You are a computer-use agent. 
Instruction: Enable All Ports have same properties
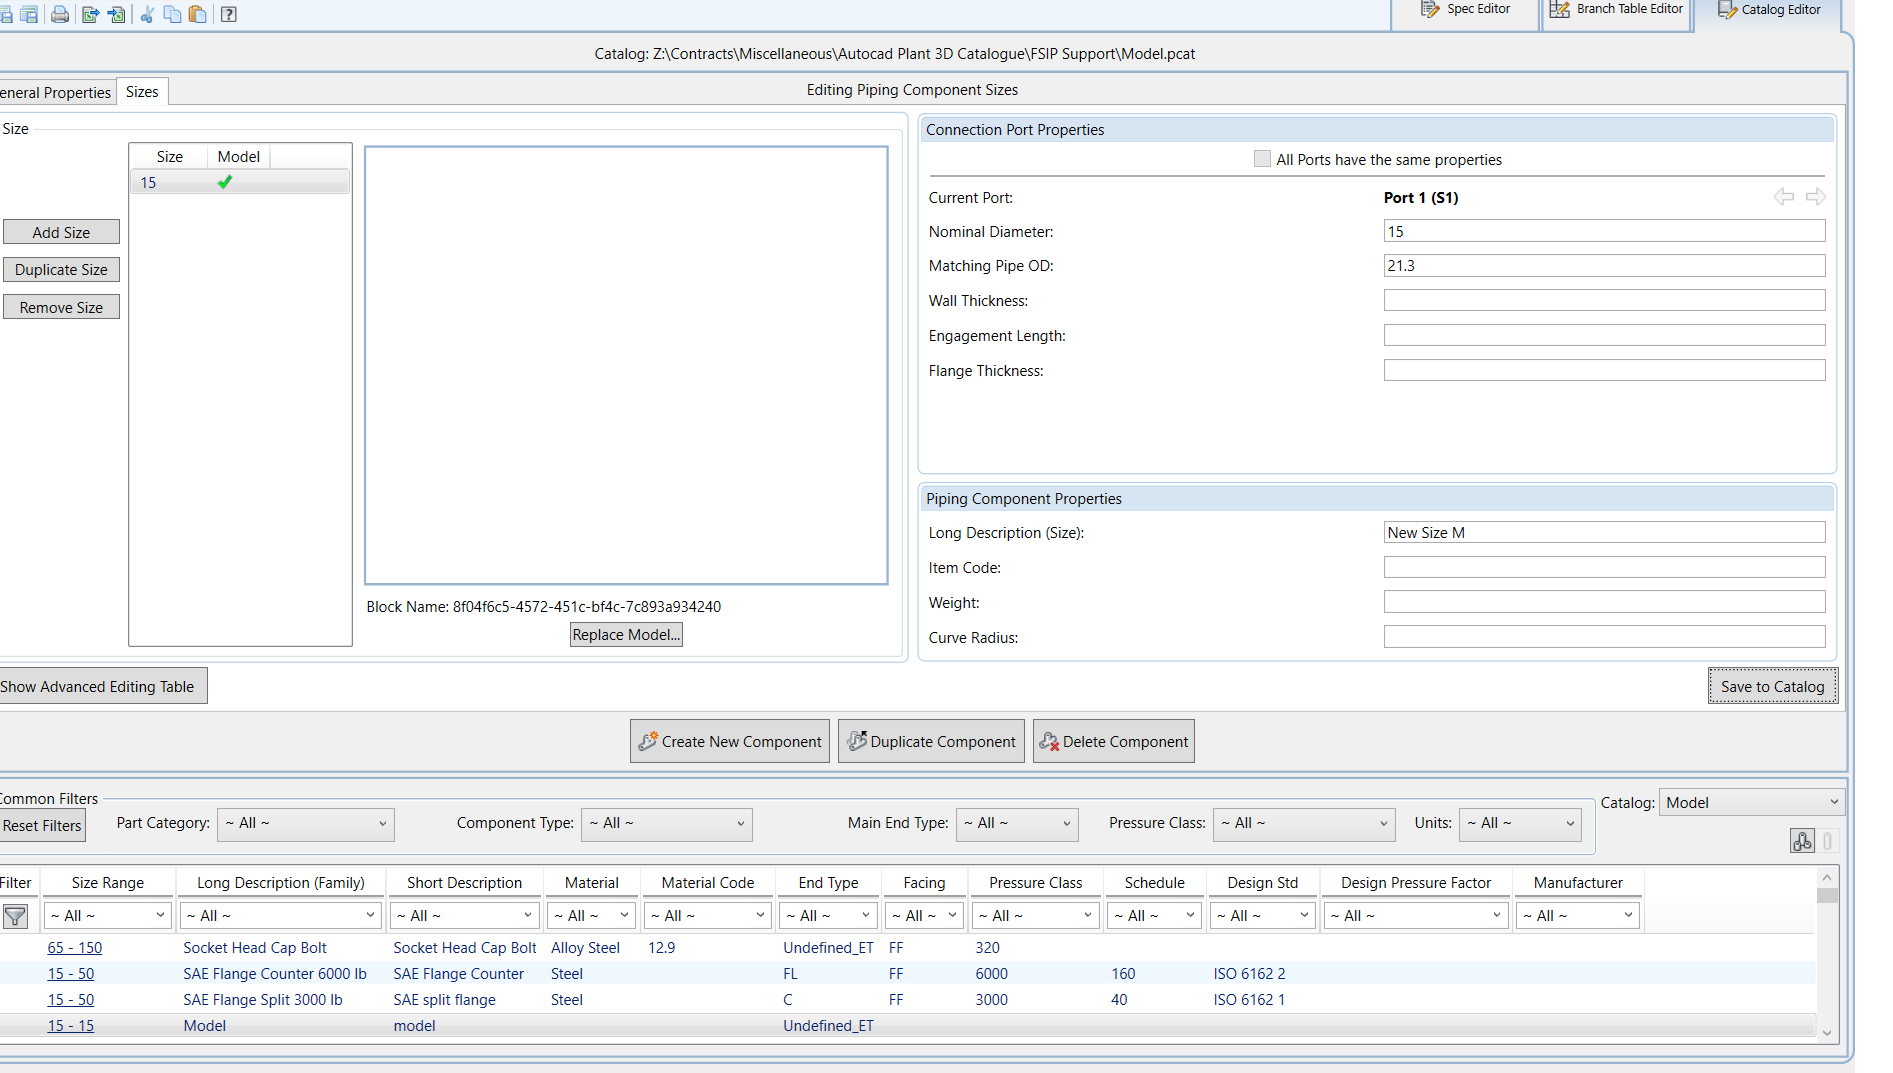pyautogui.click(x=1262, y=159)
